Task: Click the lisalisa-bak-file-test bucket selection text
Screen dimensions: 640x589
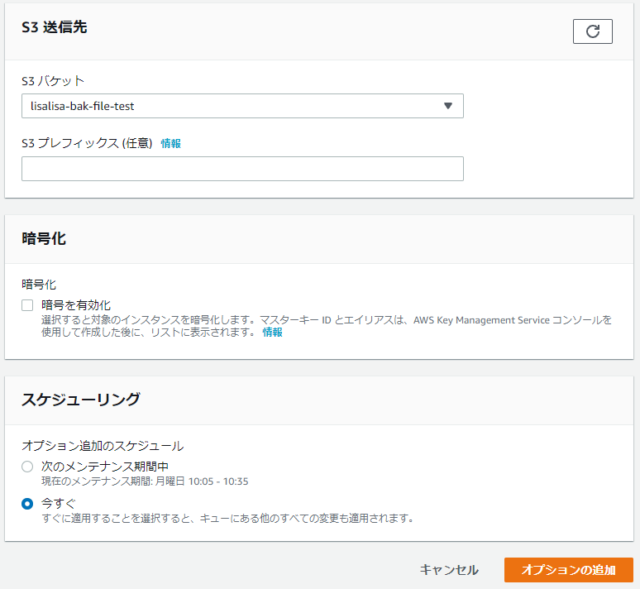Action: pyautogui.click(x=82, y=106)
